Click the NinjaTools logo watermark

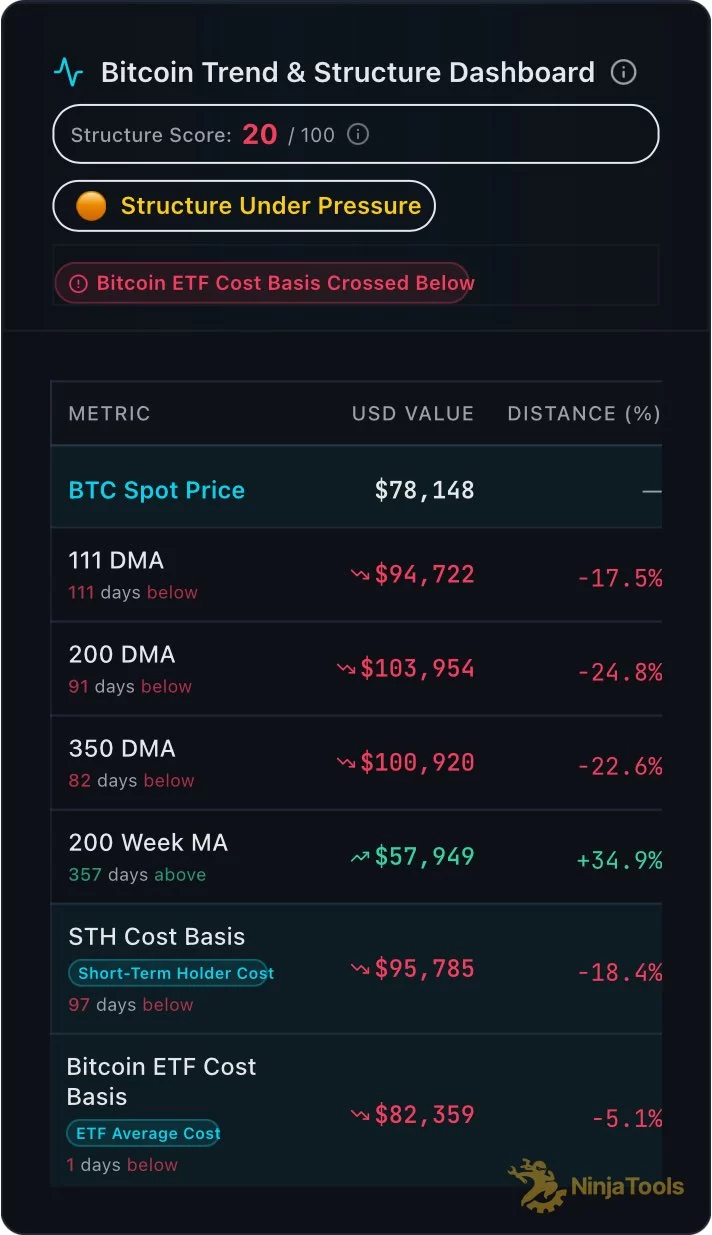(x=596, y=1186)
